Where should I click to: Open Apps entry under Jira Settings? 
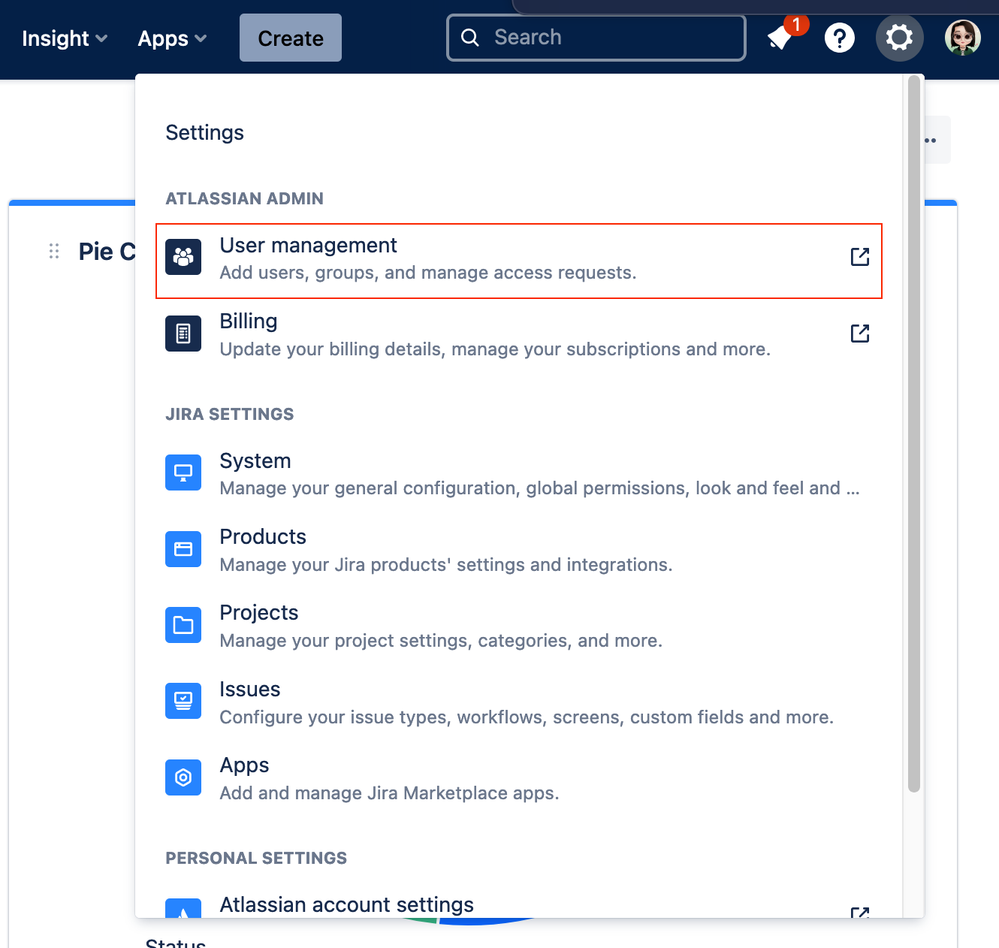tap(519, 778)
